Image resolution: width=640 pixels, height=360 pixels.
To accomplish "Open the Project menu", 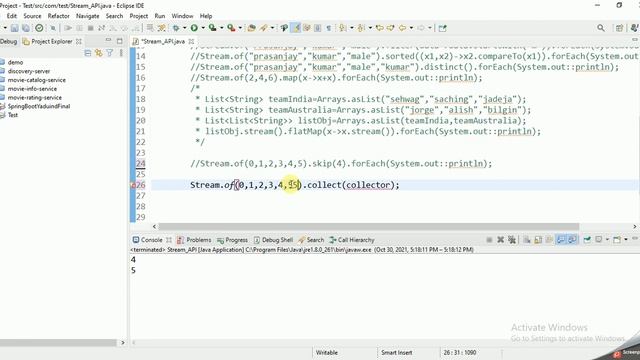I will click(x=139, y=16).
